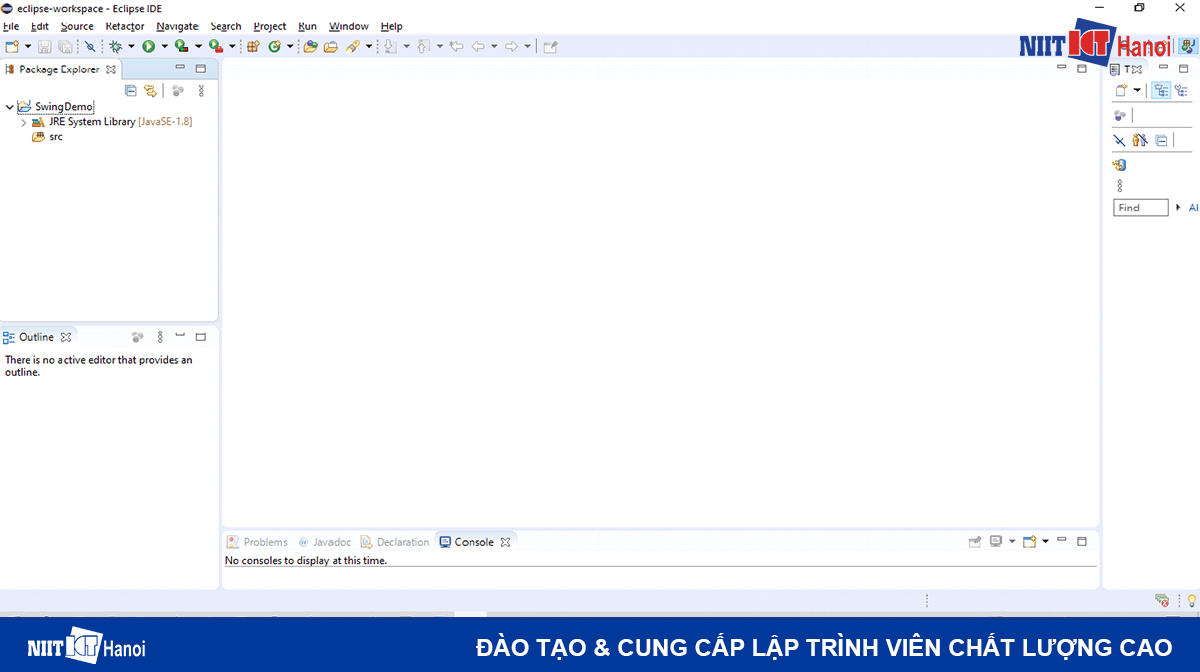Run the application using the green Run icon
1200x672 pixels.
point(147,46)
